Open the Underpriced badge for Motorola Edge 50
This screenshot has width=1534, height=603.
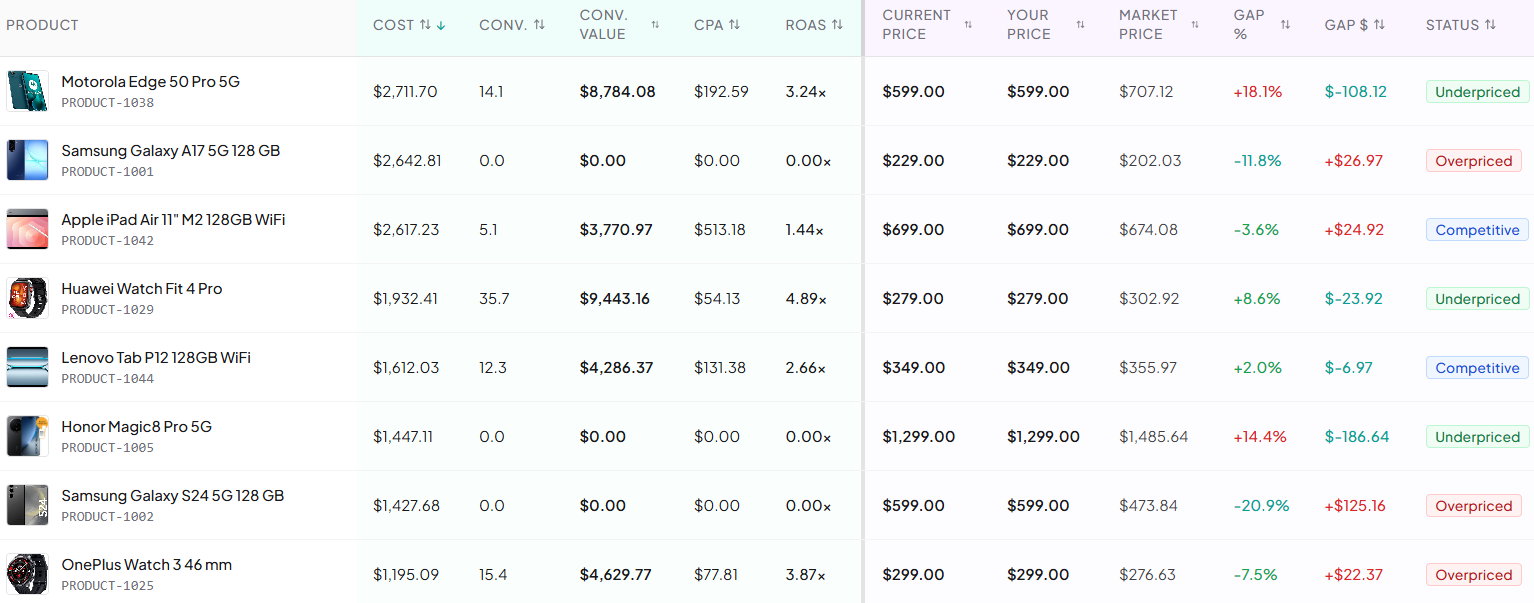click(1477, 91)
